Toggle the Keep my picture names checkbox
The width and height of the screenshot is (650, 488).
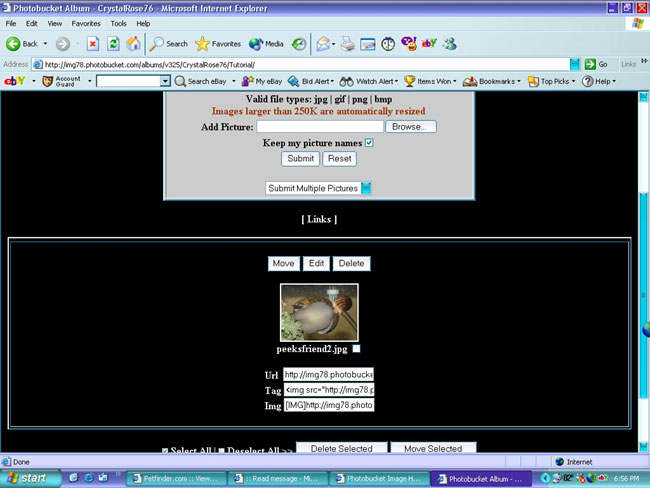tap(369, 143)
